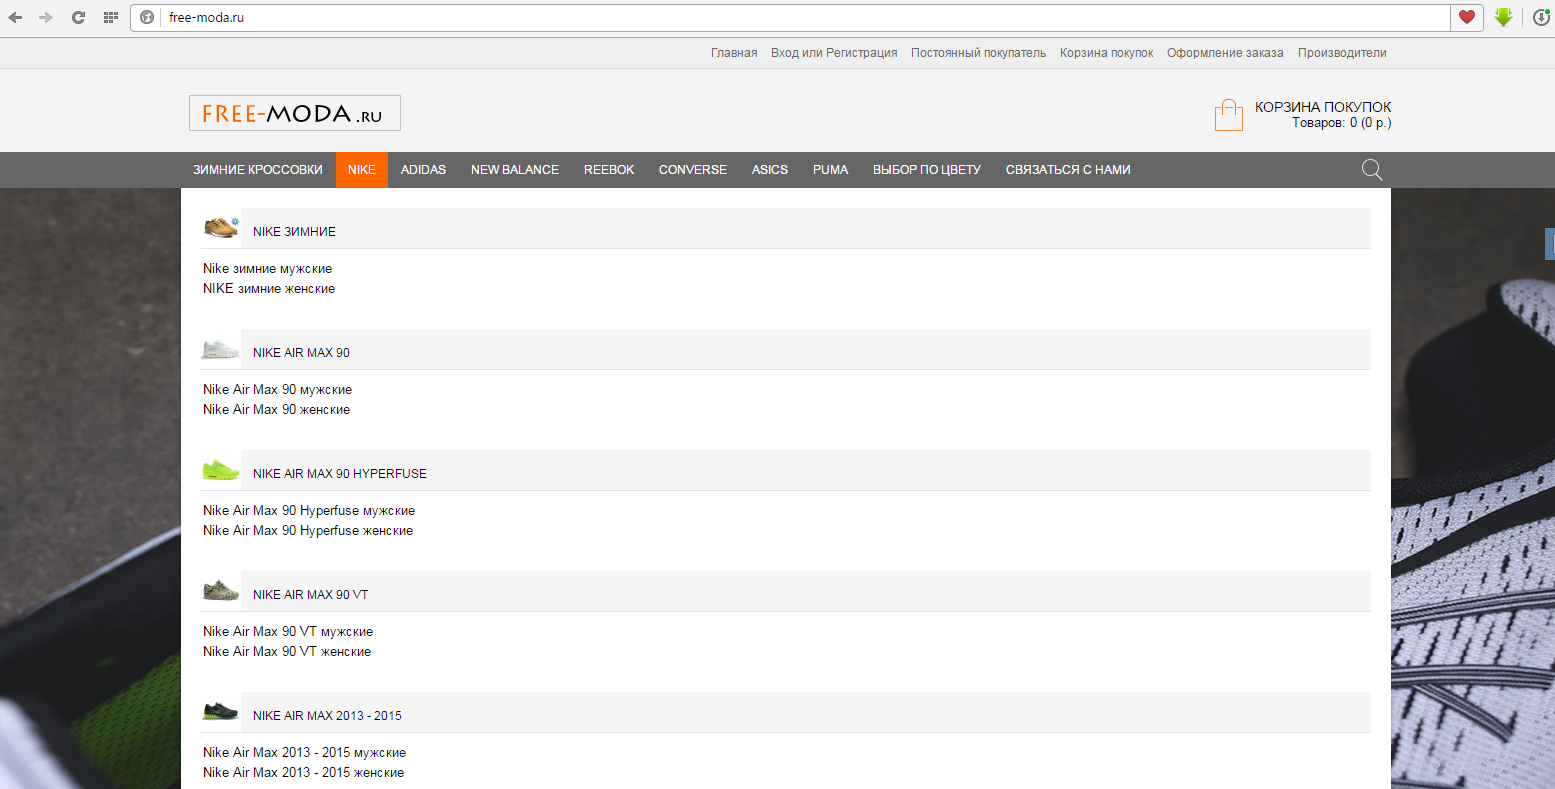Click the address bar showing free-moda.ru

coord(790,17)
